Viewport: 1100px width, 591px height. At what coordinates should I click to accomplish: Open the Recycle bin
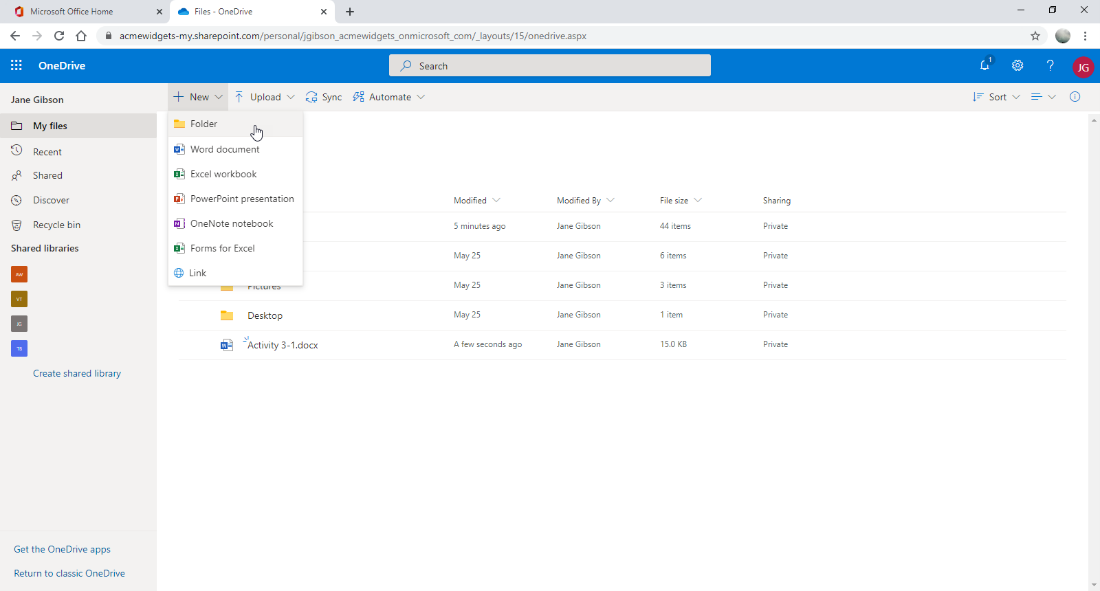[x=78, y=225]
